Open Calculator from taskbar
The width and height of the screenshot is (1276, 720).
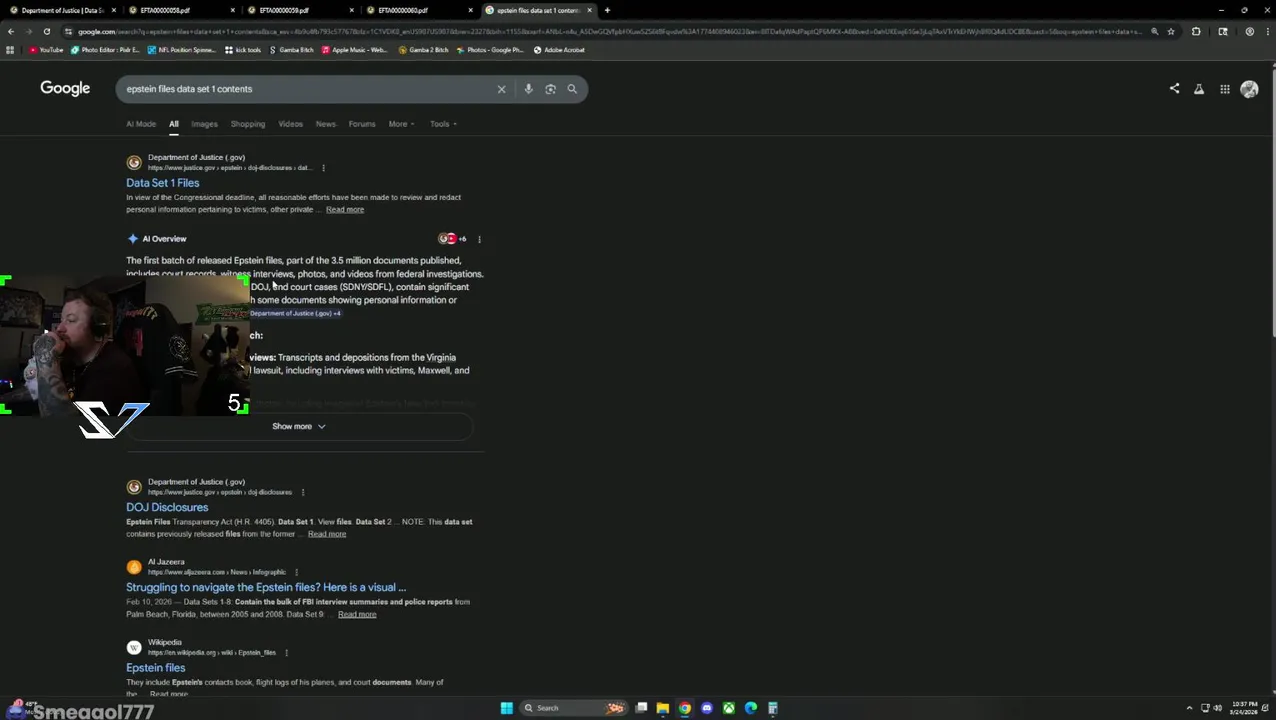tap(773, 708)
